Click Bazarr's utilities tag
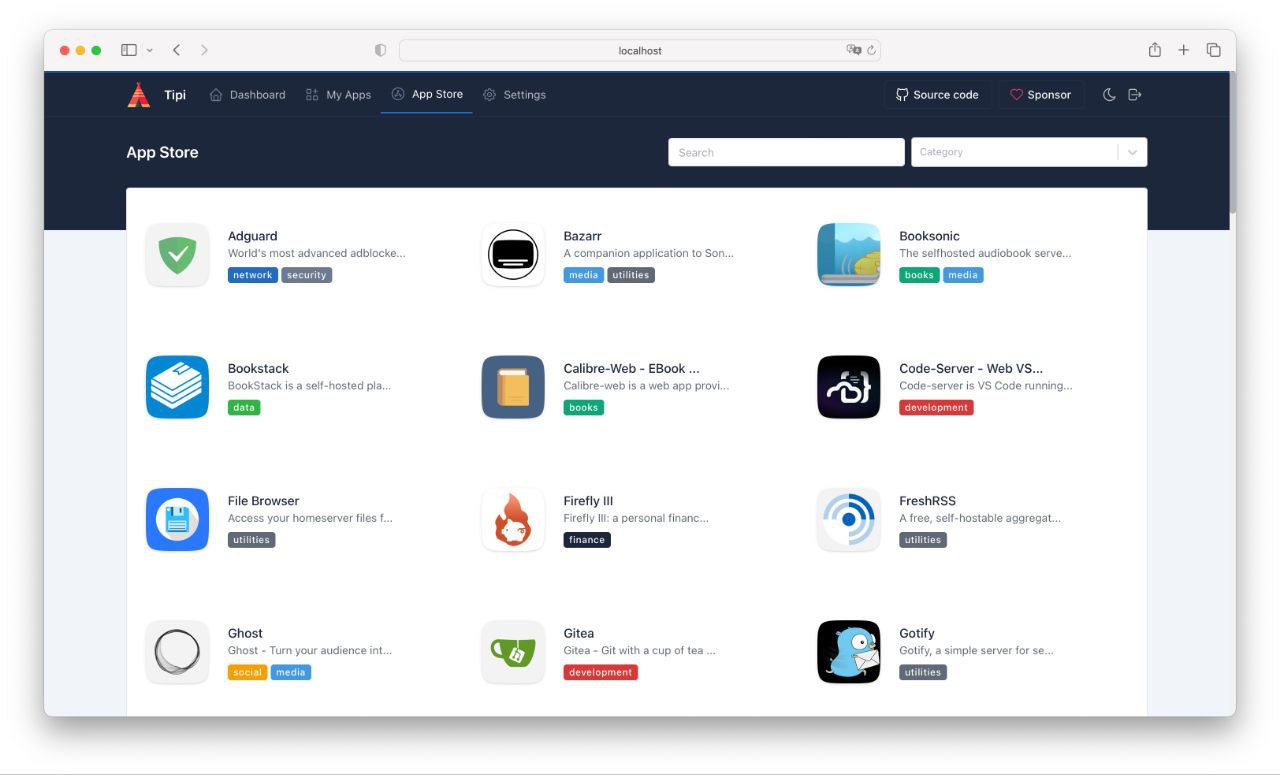Image resolution: width=1280 pixels, height=775 pixels. pos(631,275)
